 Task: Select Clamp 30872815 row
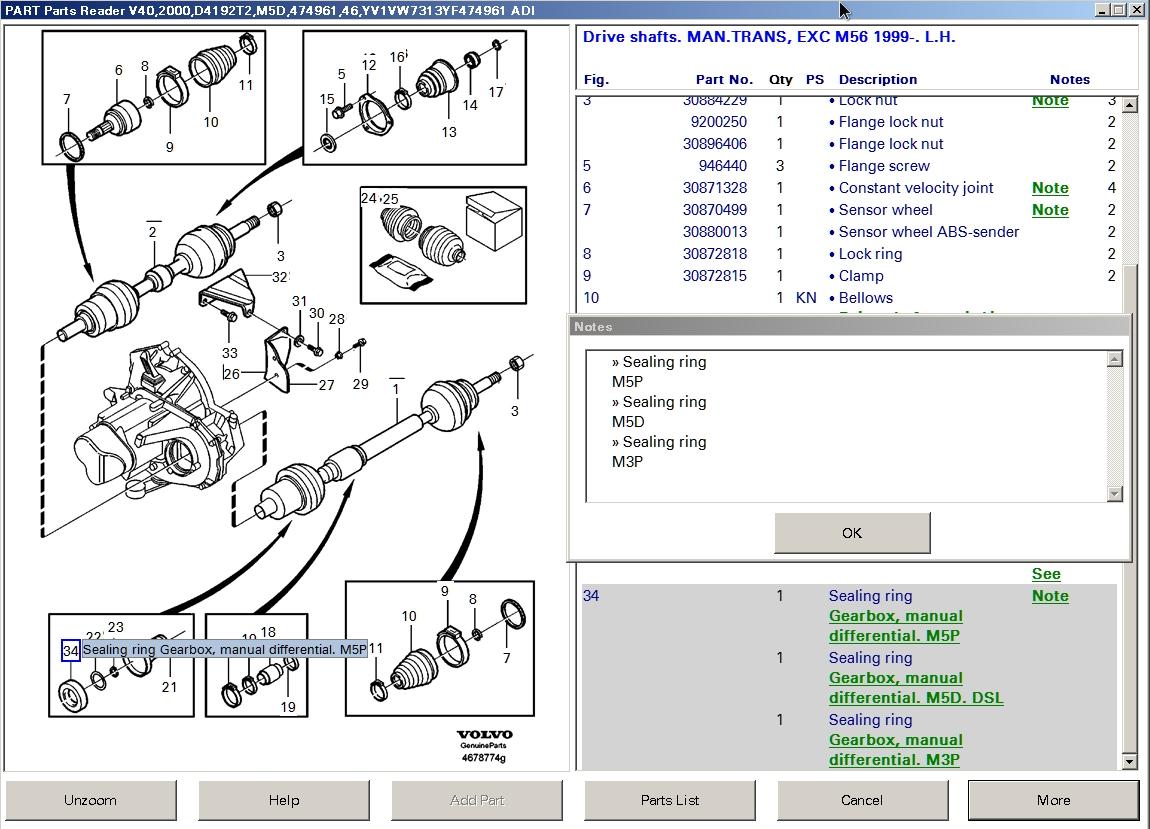pyautogui.click(x=849, y=276)
